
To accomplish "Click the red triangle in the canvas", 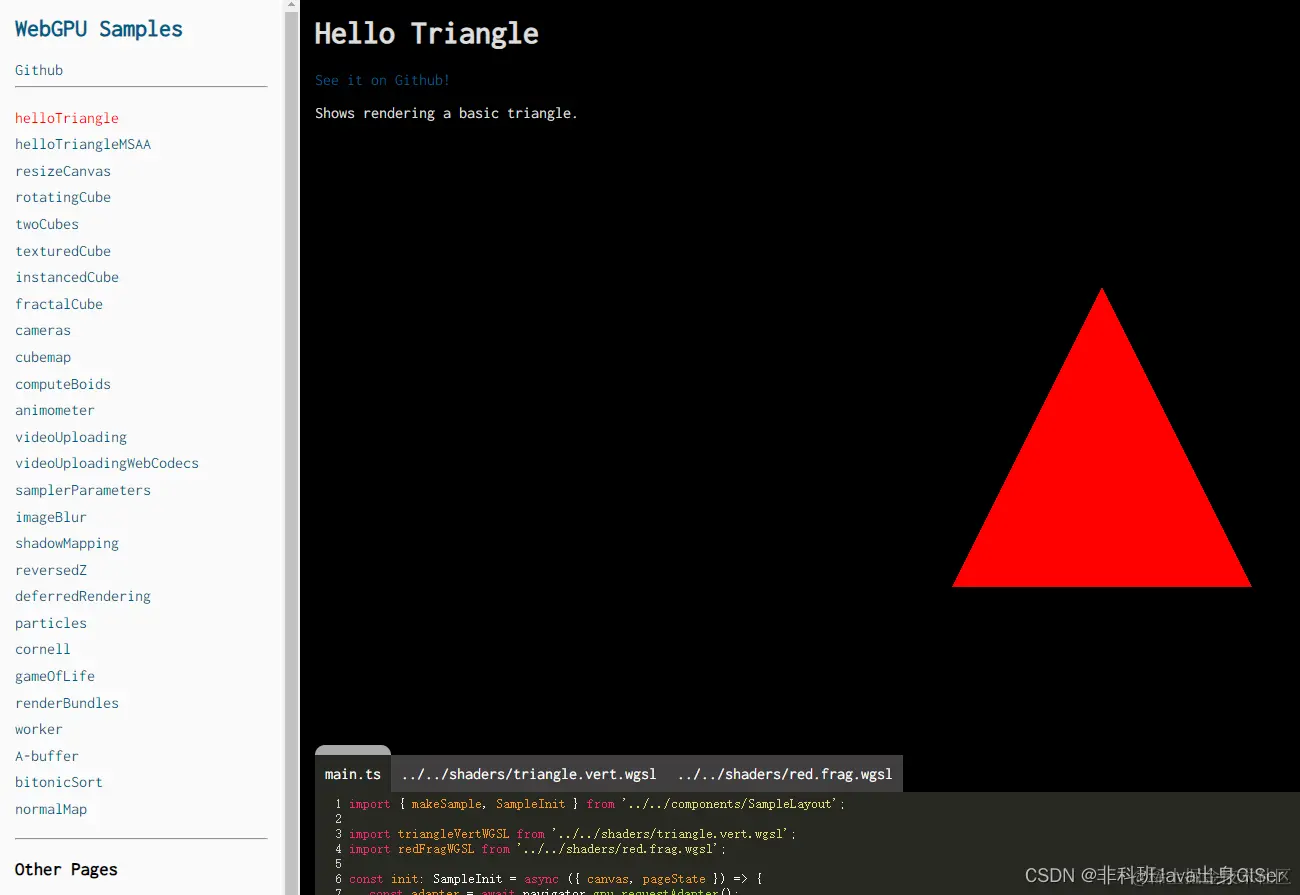I will [x=1101, y=487].
